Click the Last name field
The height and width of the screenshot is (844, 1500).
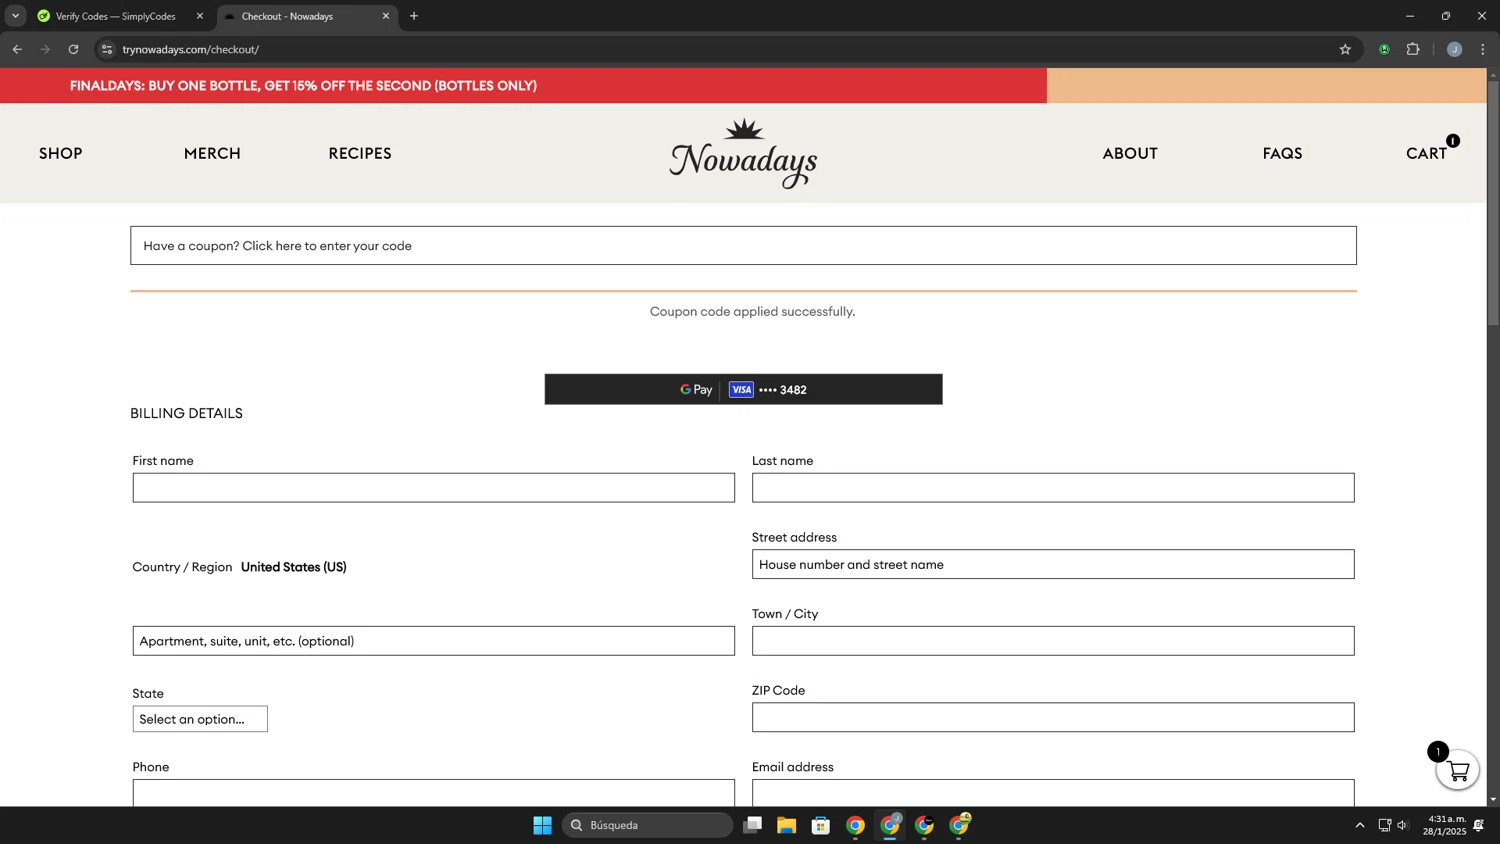[x=1053, y=488]
